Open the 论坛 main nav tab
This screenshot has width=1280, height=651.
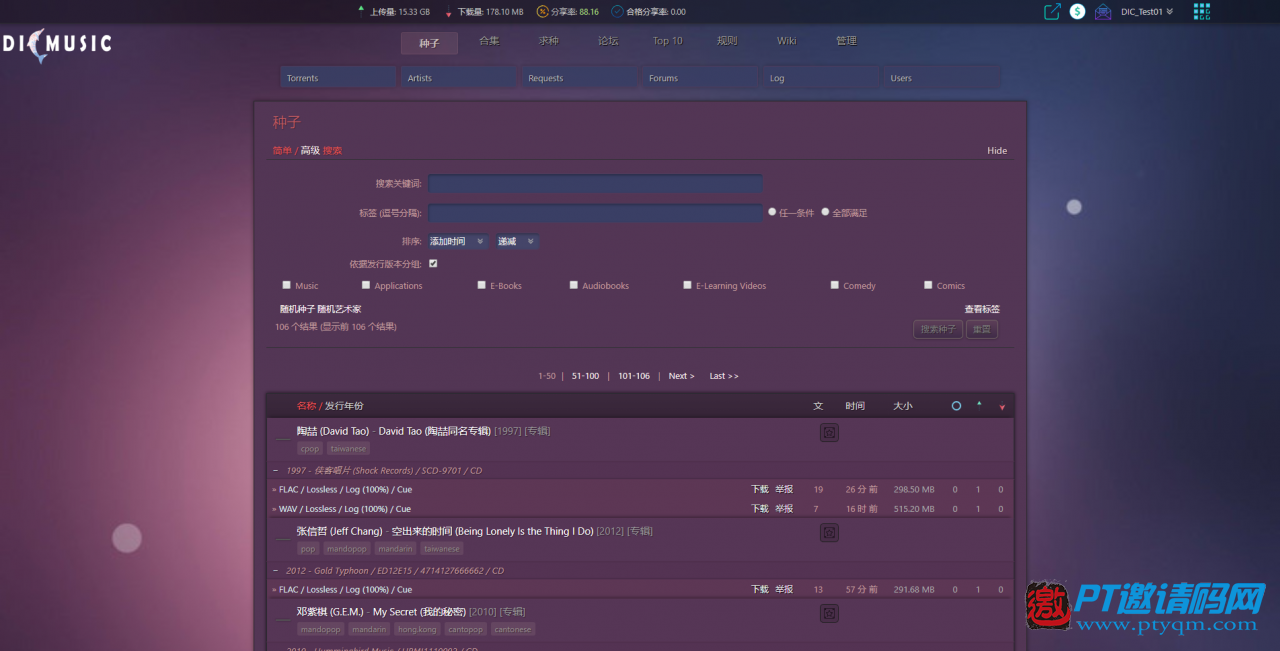pos(608,41)
